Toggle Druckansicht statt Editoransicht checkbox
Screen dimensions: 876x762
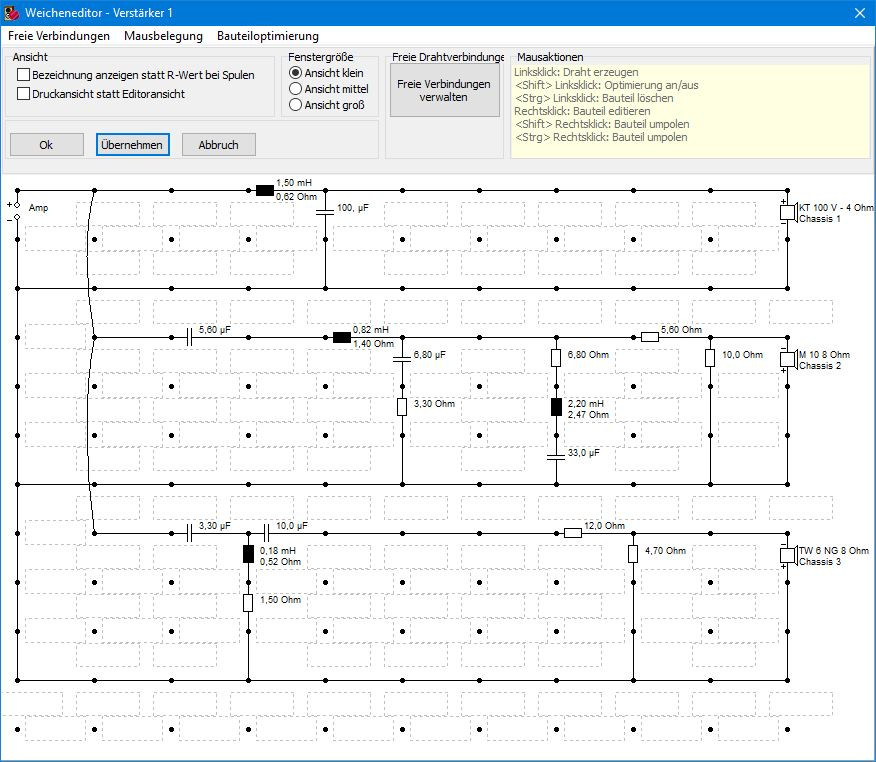24,94
